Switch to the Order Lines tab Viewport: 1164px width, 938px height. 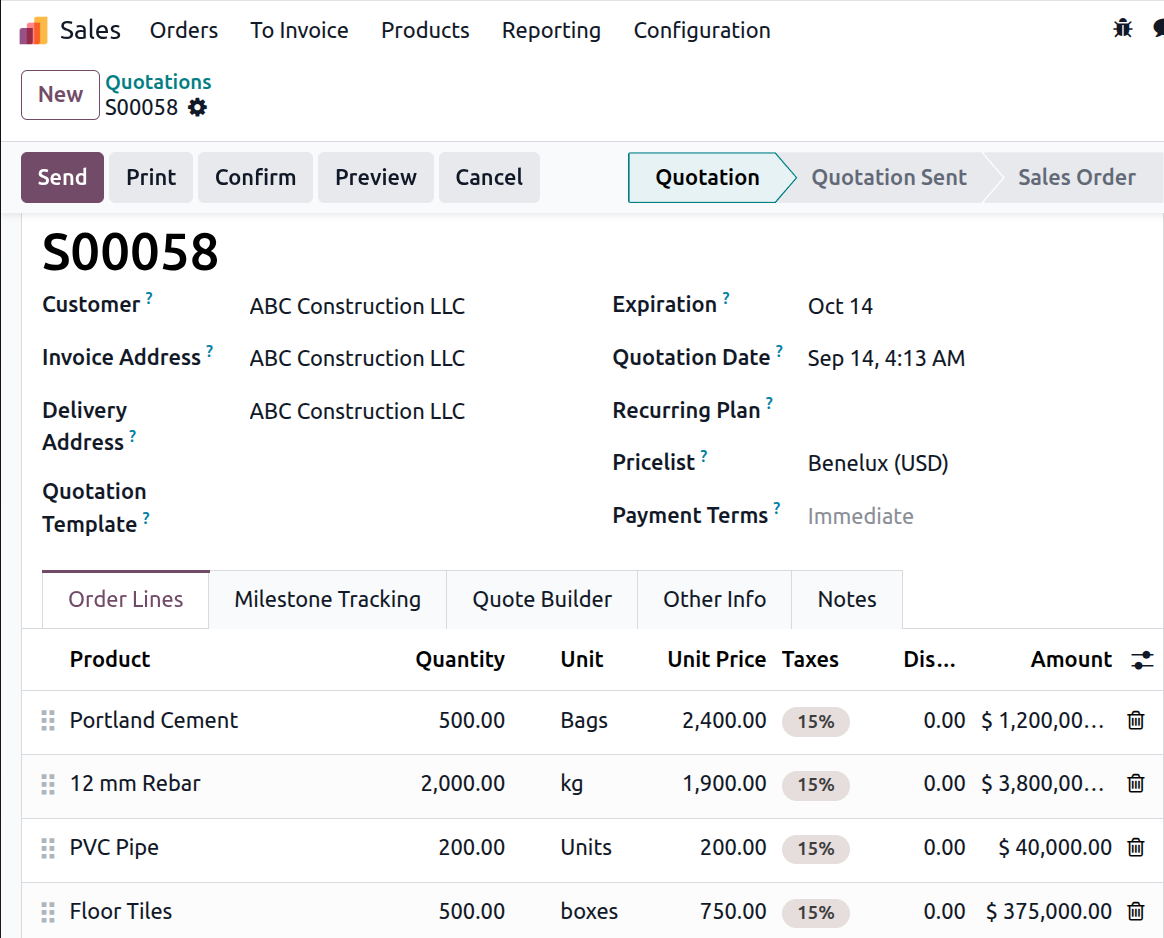[x=125, y=600]
